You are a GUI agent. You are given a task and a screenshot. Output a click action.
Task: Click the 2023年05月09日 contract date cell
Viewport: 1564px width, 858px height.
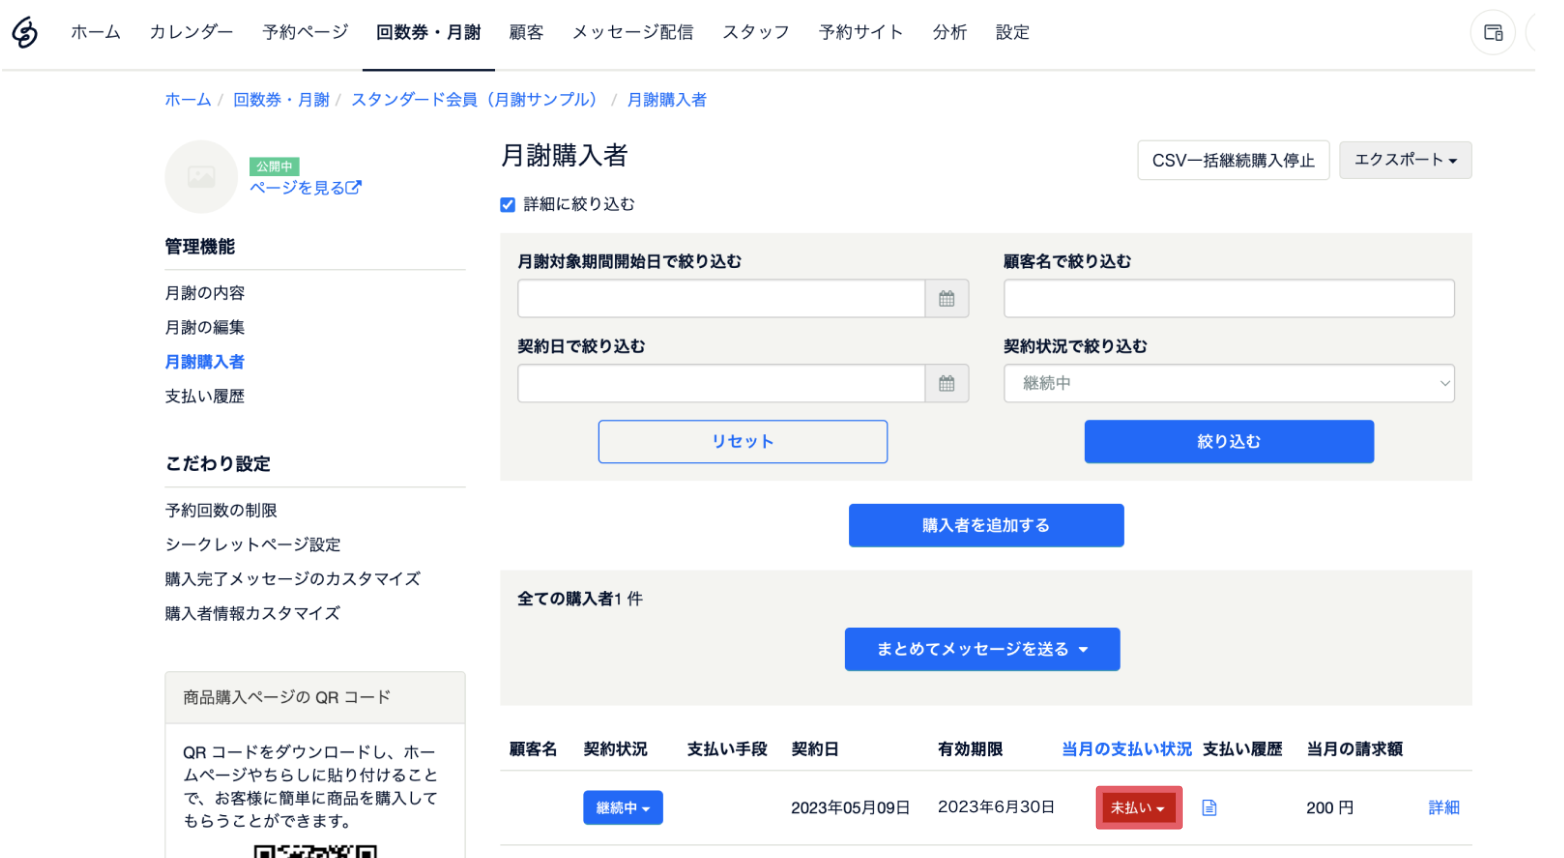coord(850,808)
